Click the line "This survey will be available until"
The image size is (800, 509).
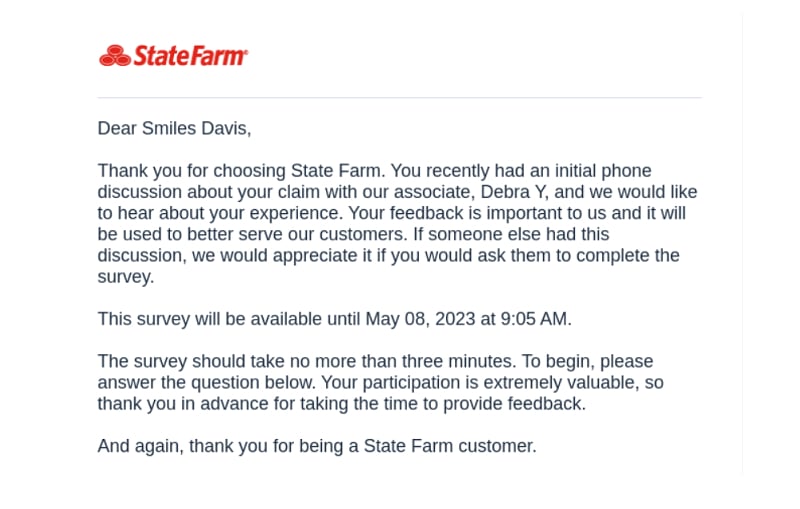[x=229, y=319]
